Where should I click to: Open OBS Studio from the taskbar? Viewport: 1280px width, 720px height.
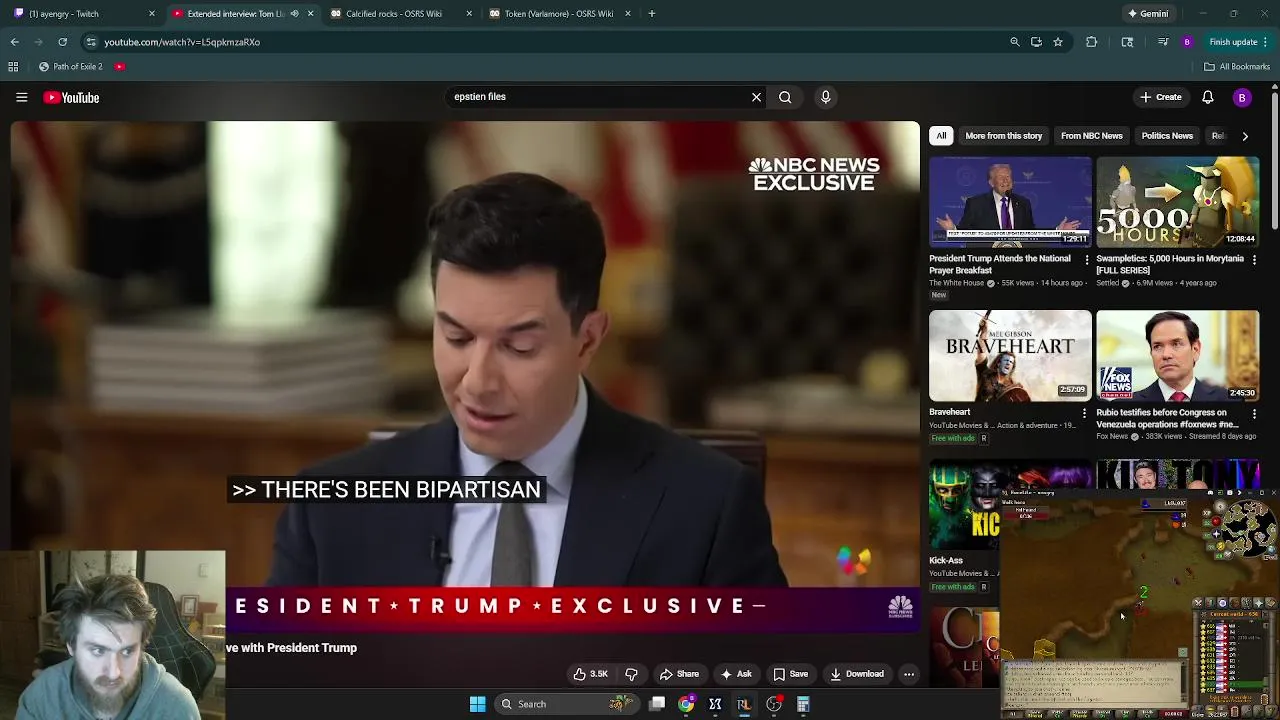pyautogui.click(x=773, y=704)
